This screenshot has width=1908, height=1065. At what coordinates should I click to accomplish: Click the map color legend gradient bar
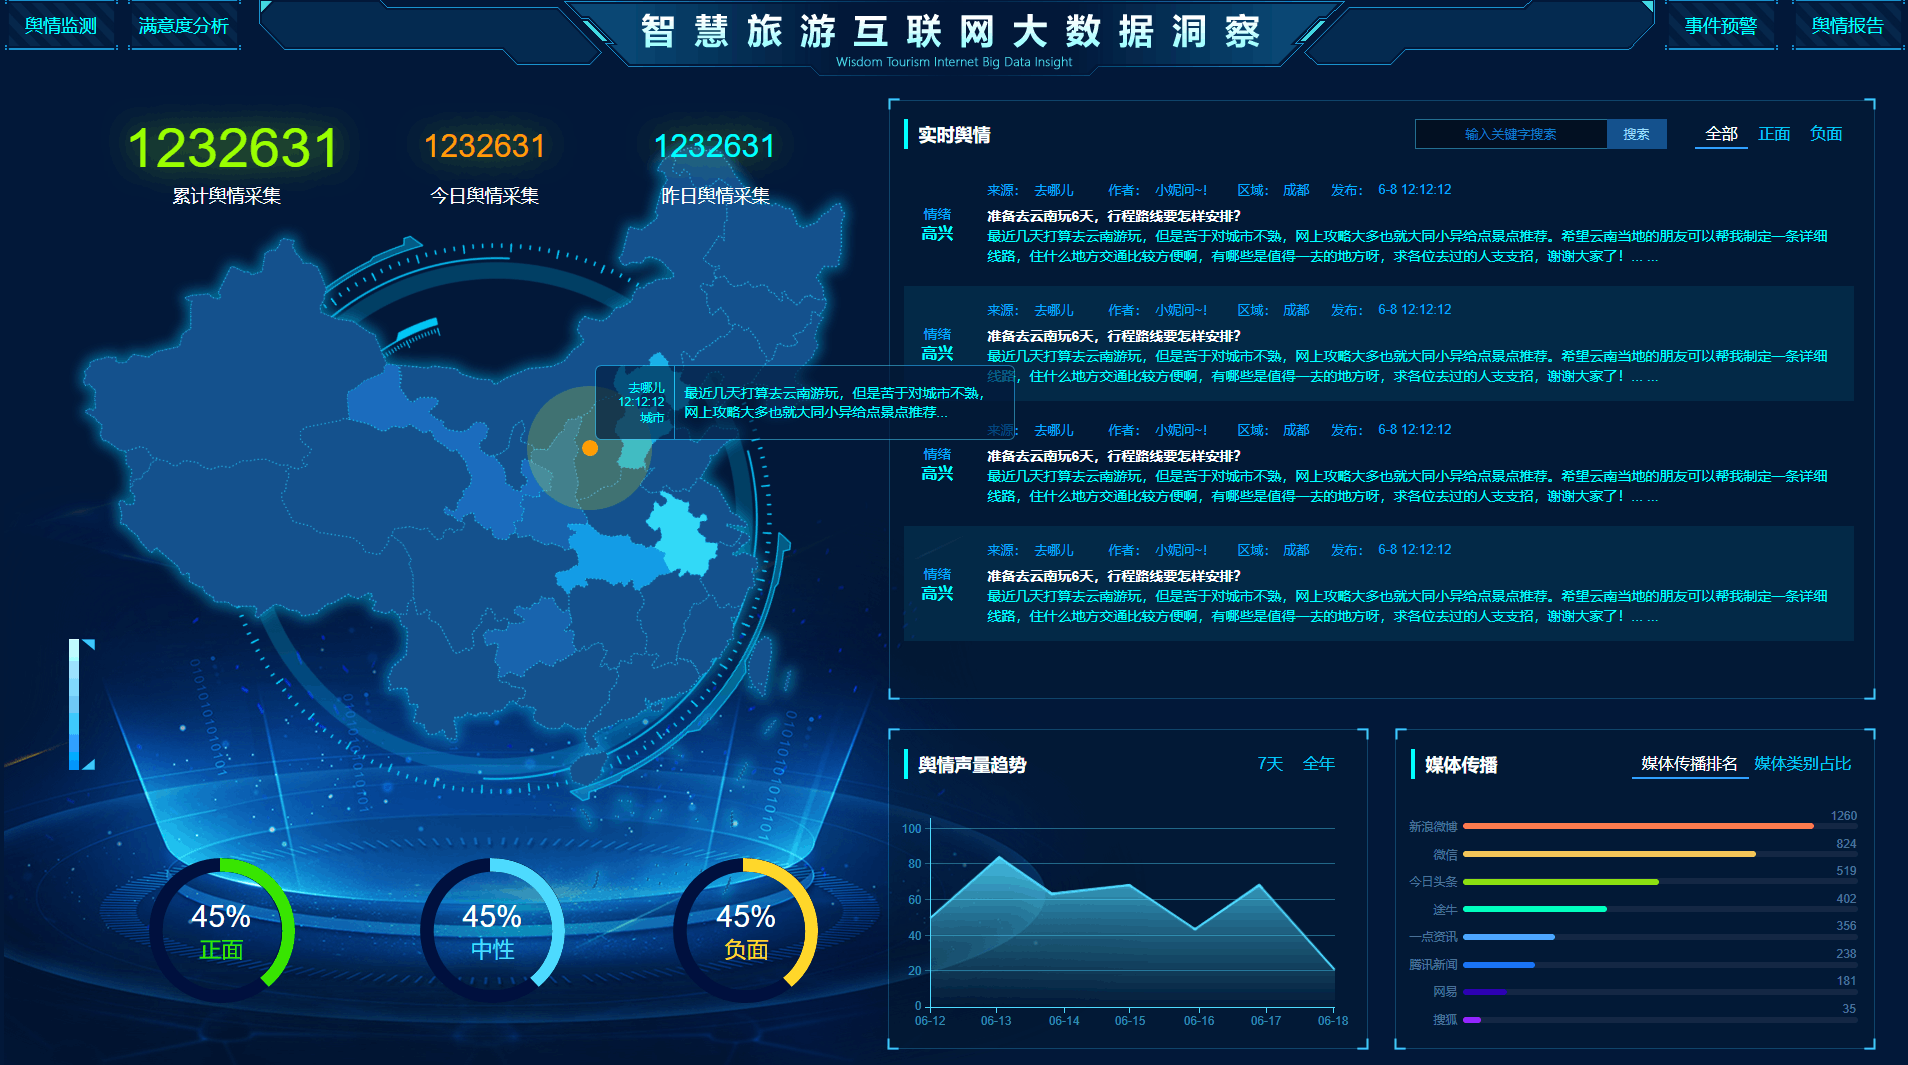(x=74, y=705)
